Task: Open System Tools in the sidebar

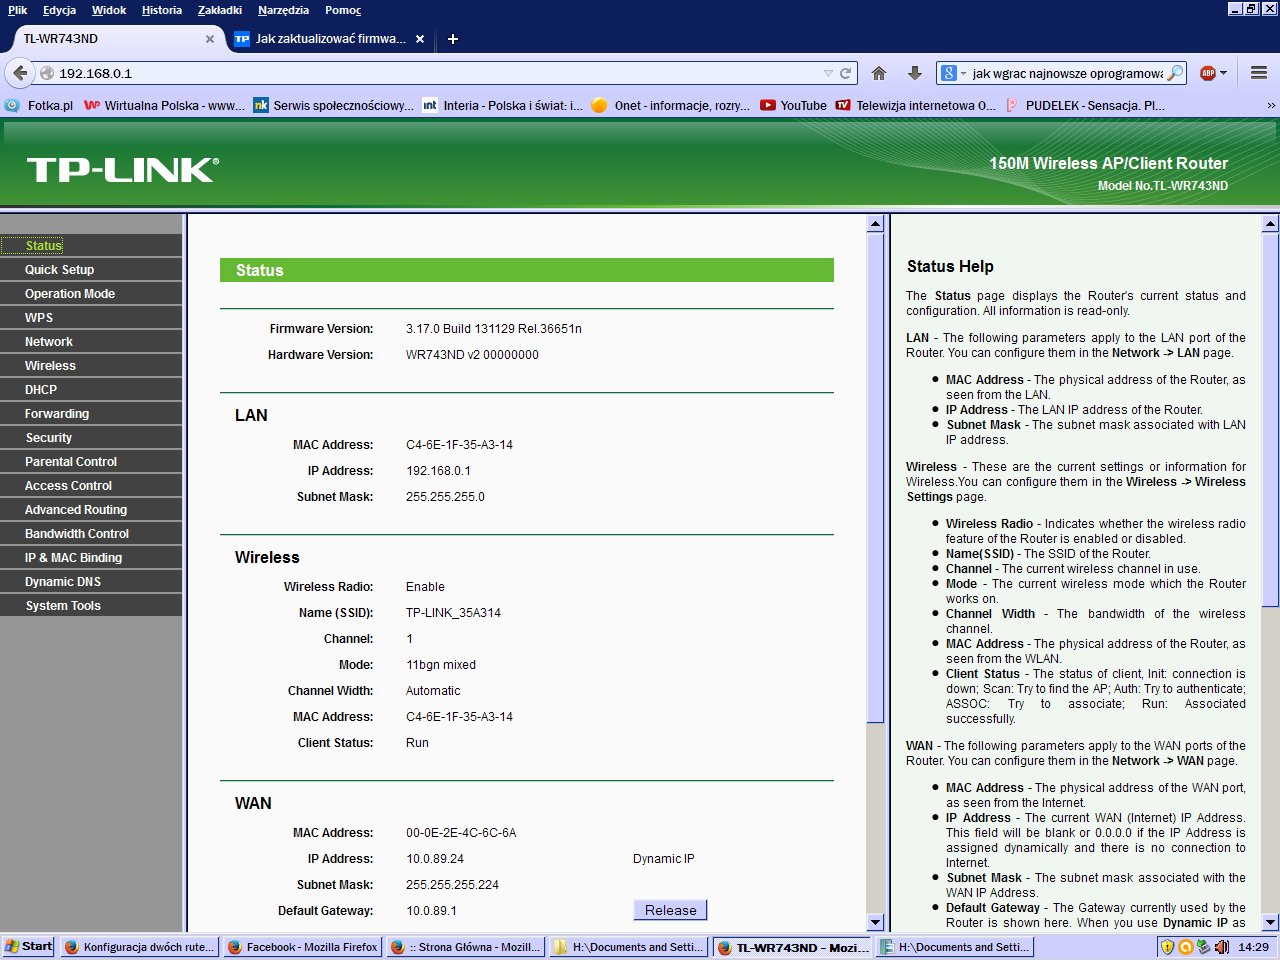Action: 63,606
